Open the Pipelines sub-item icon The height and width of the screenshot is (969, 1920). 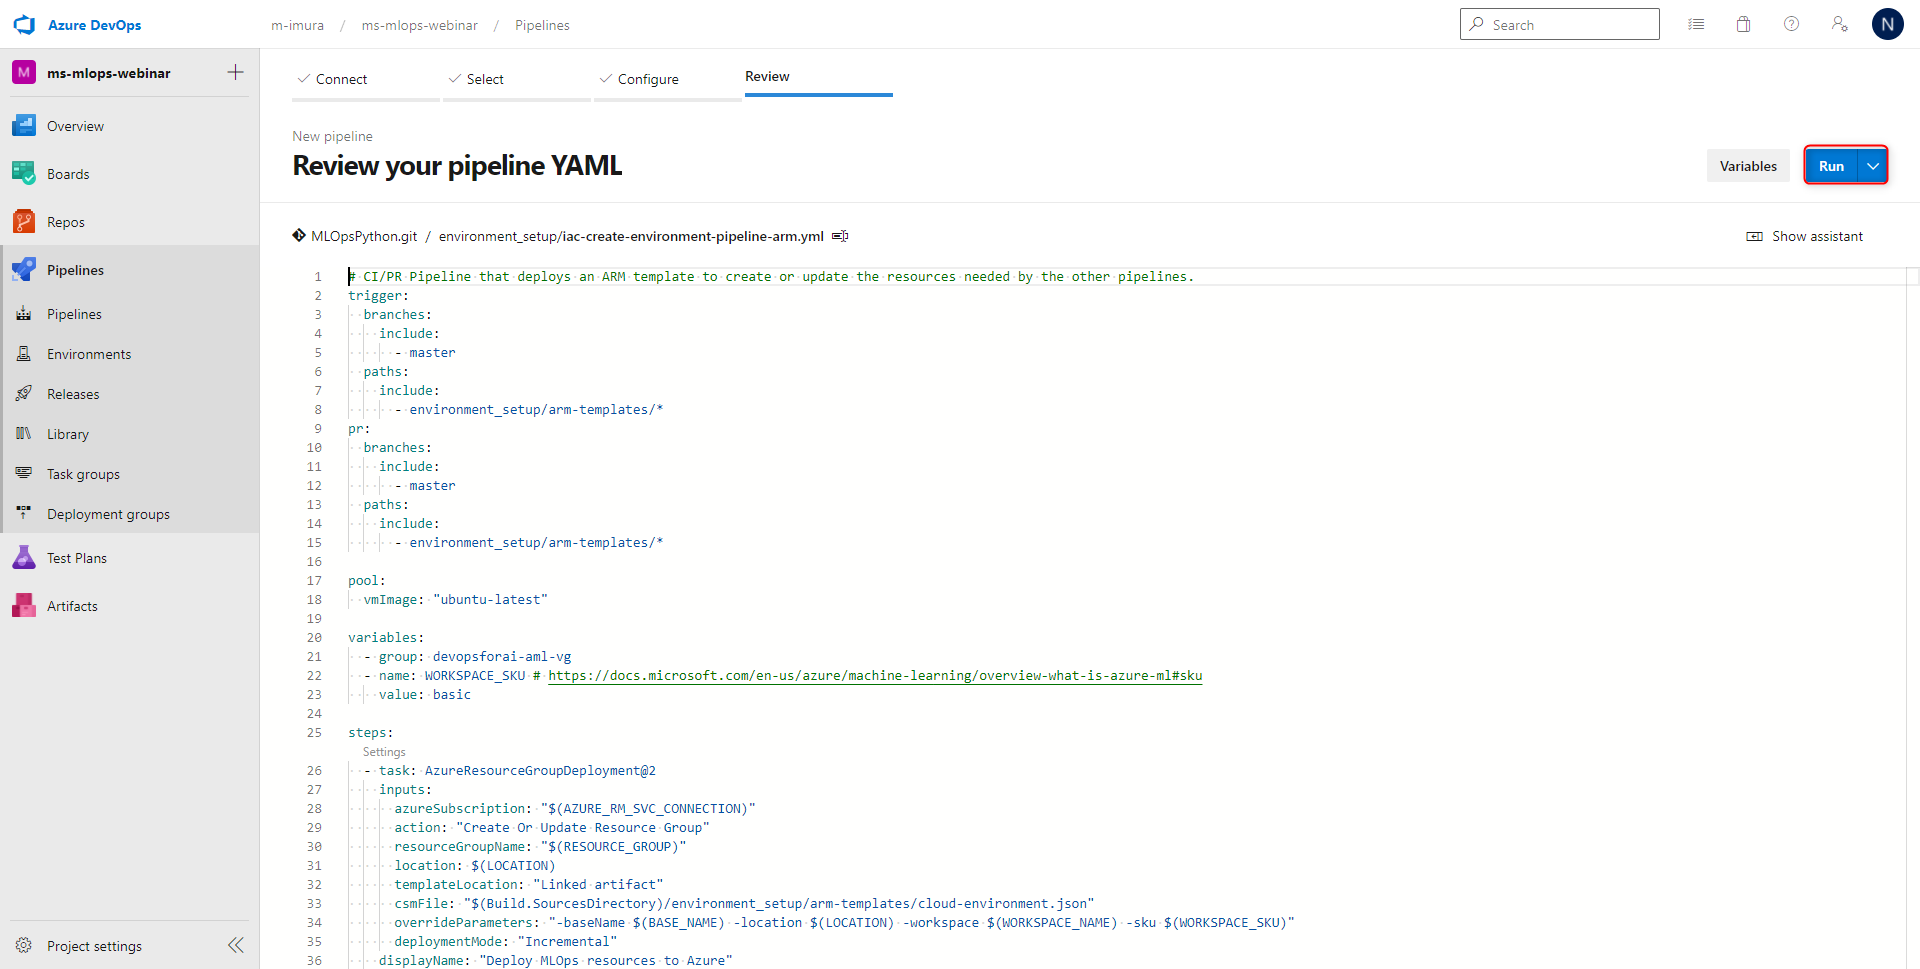(x=24, y=314)
